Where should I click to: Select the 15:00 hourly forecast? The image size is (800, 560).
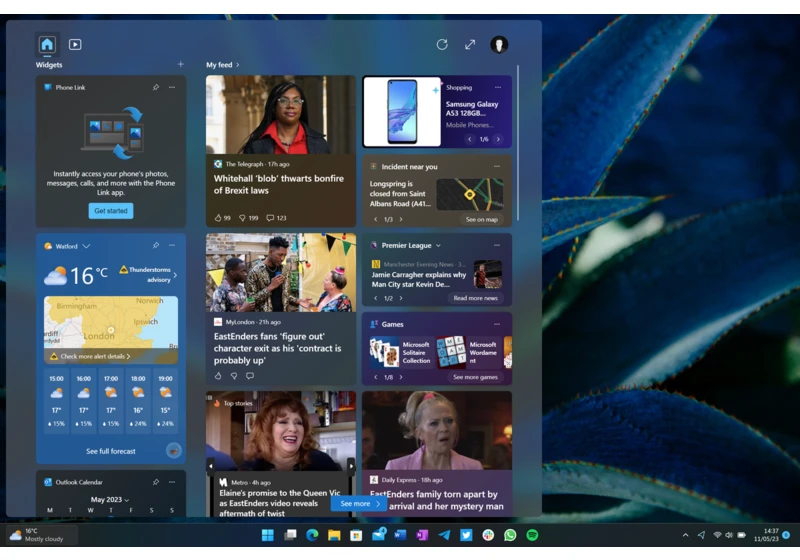tap(57, 401)
